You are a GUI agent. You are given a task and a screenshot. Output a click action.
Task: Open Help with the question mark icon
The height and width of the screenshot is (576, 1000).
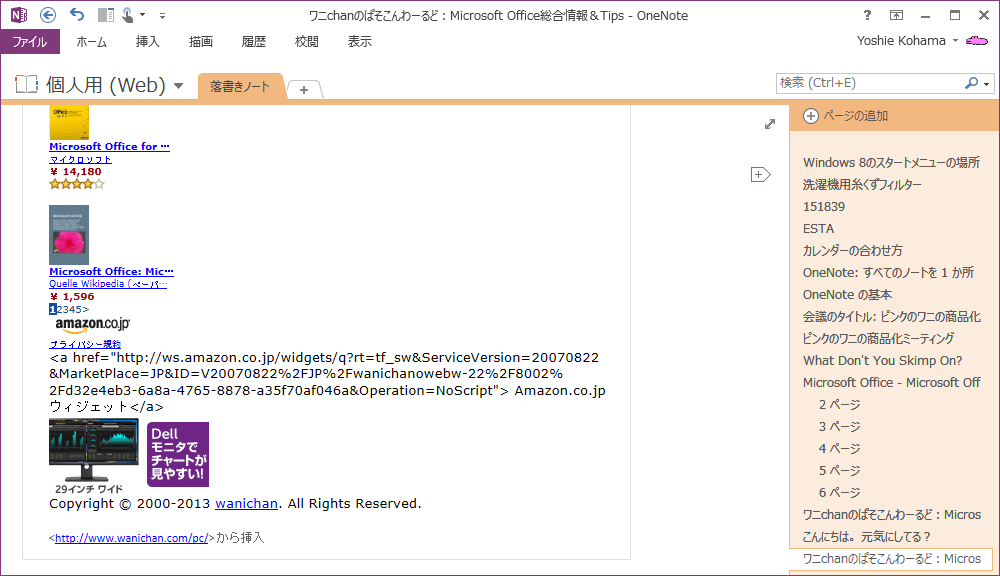867,15
